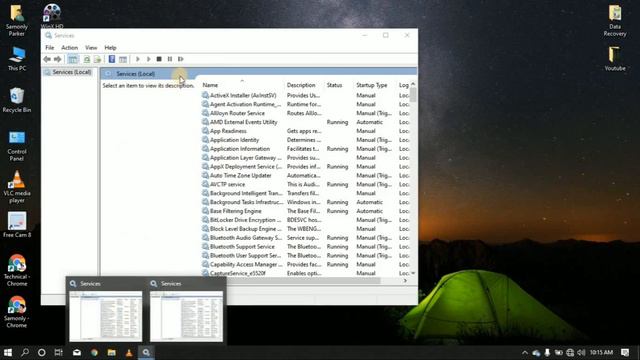Click the Back arrow in Services toolbar

pos(47,59)
